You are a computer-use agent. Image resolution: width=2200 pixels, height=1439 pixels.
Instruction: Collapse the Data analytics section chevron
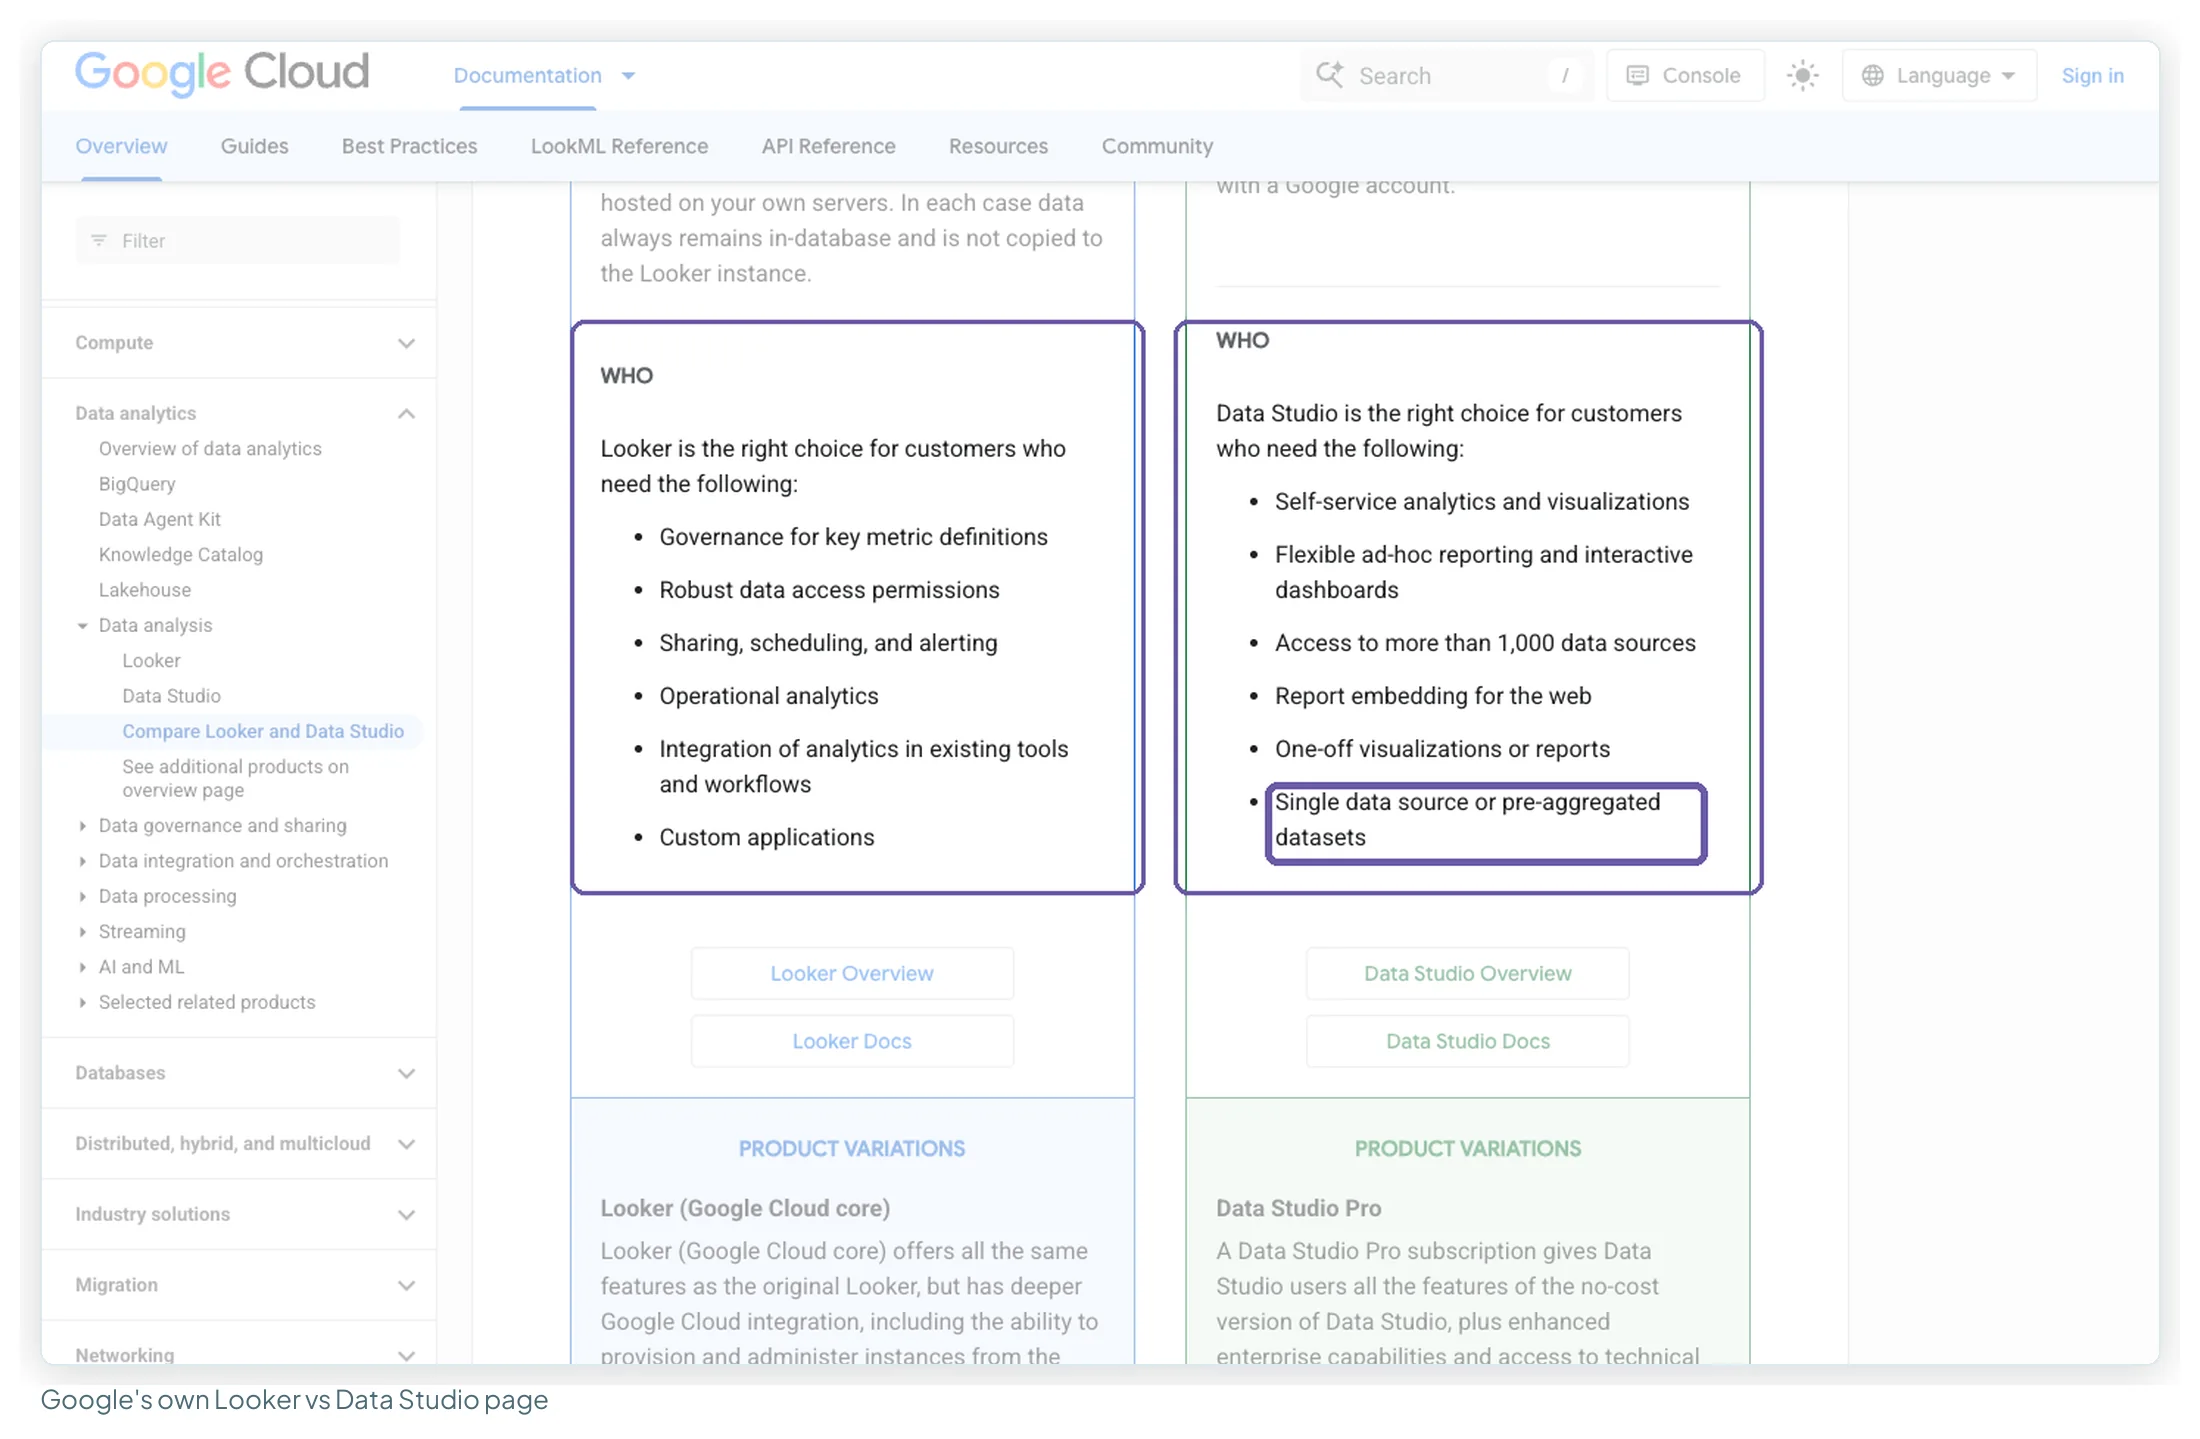click(406, 413)
